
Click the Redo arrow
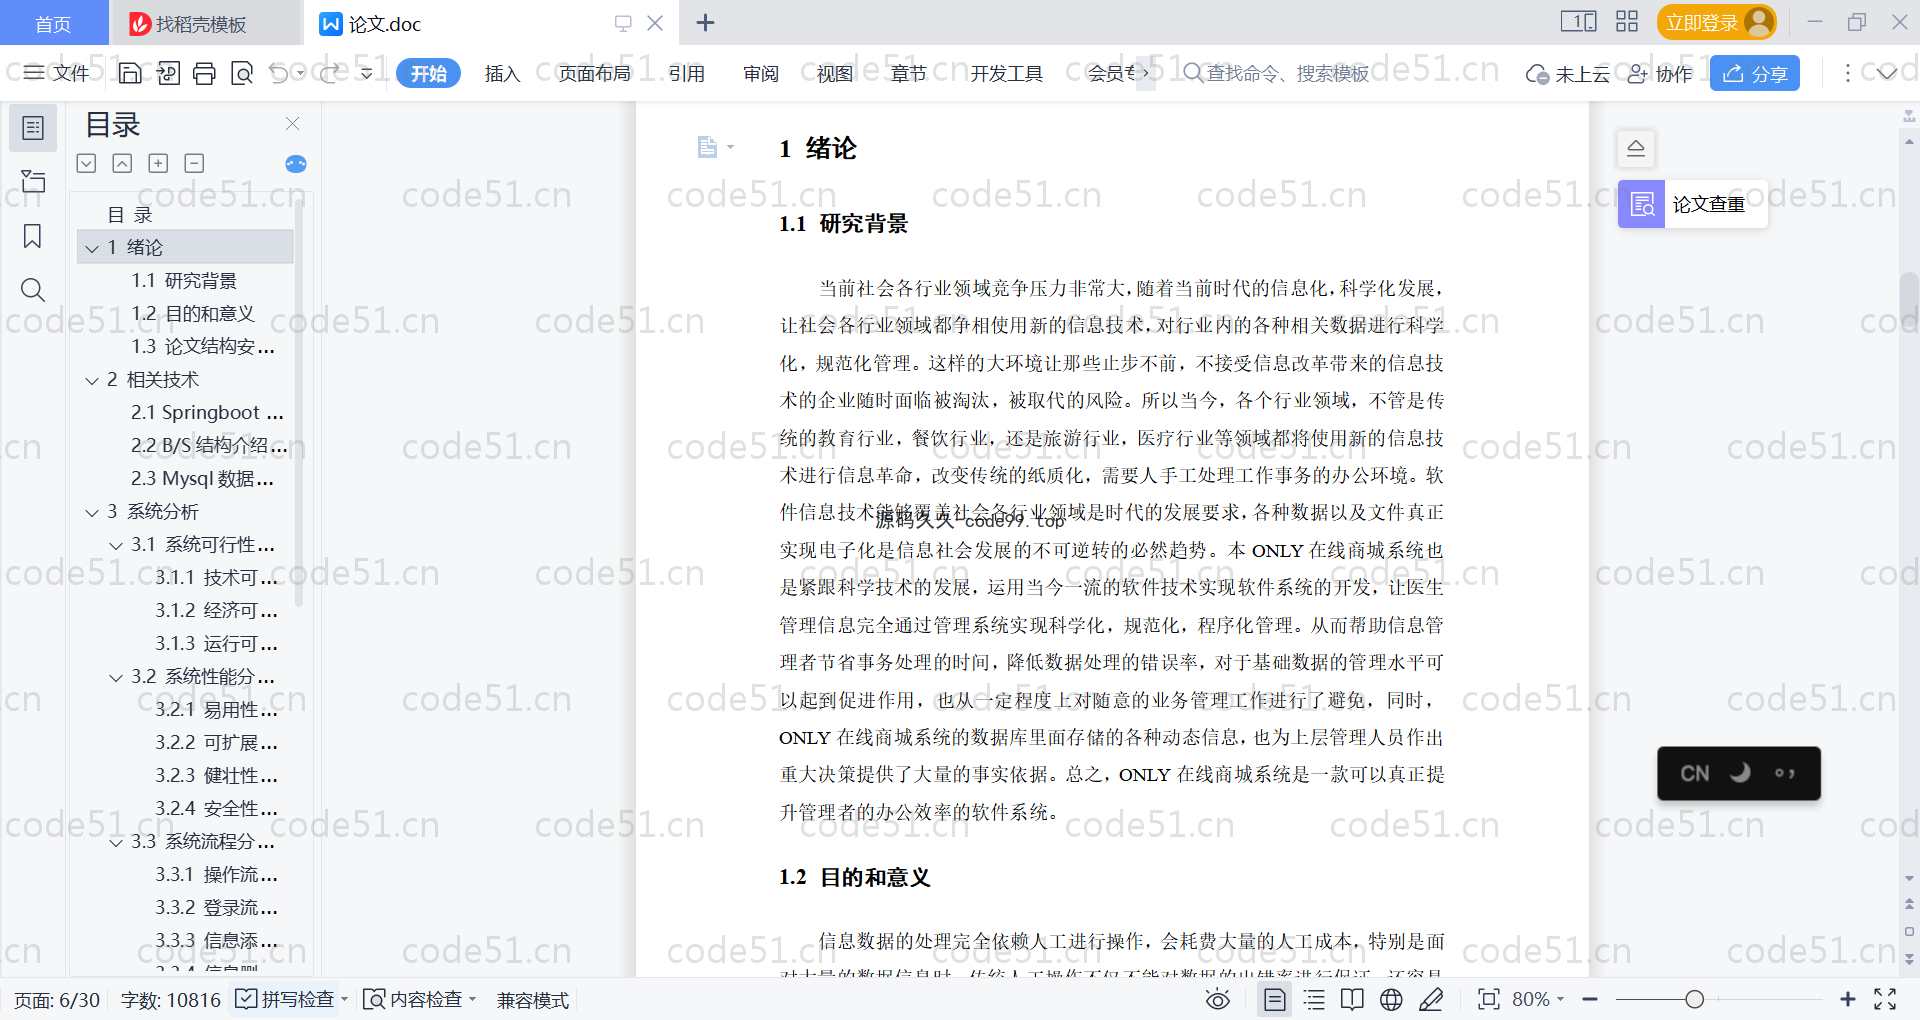[x=331, y=73]
